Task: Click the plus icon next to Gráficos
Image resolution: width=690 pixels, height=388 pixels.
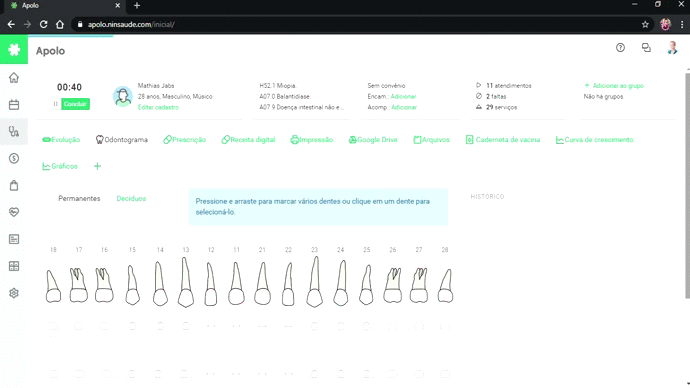Action: (97, 166)
